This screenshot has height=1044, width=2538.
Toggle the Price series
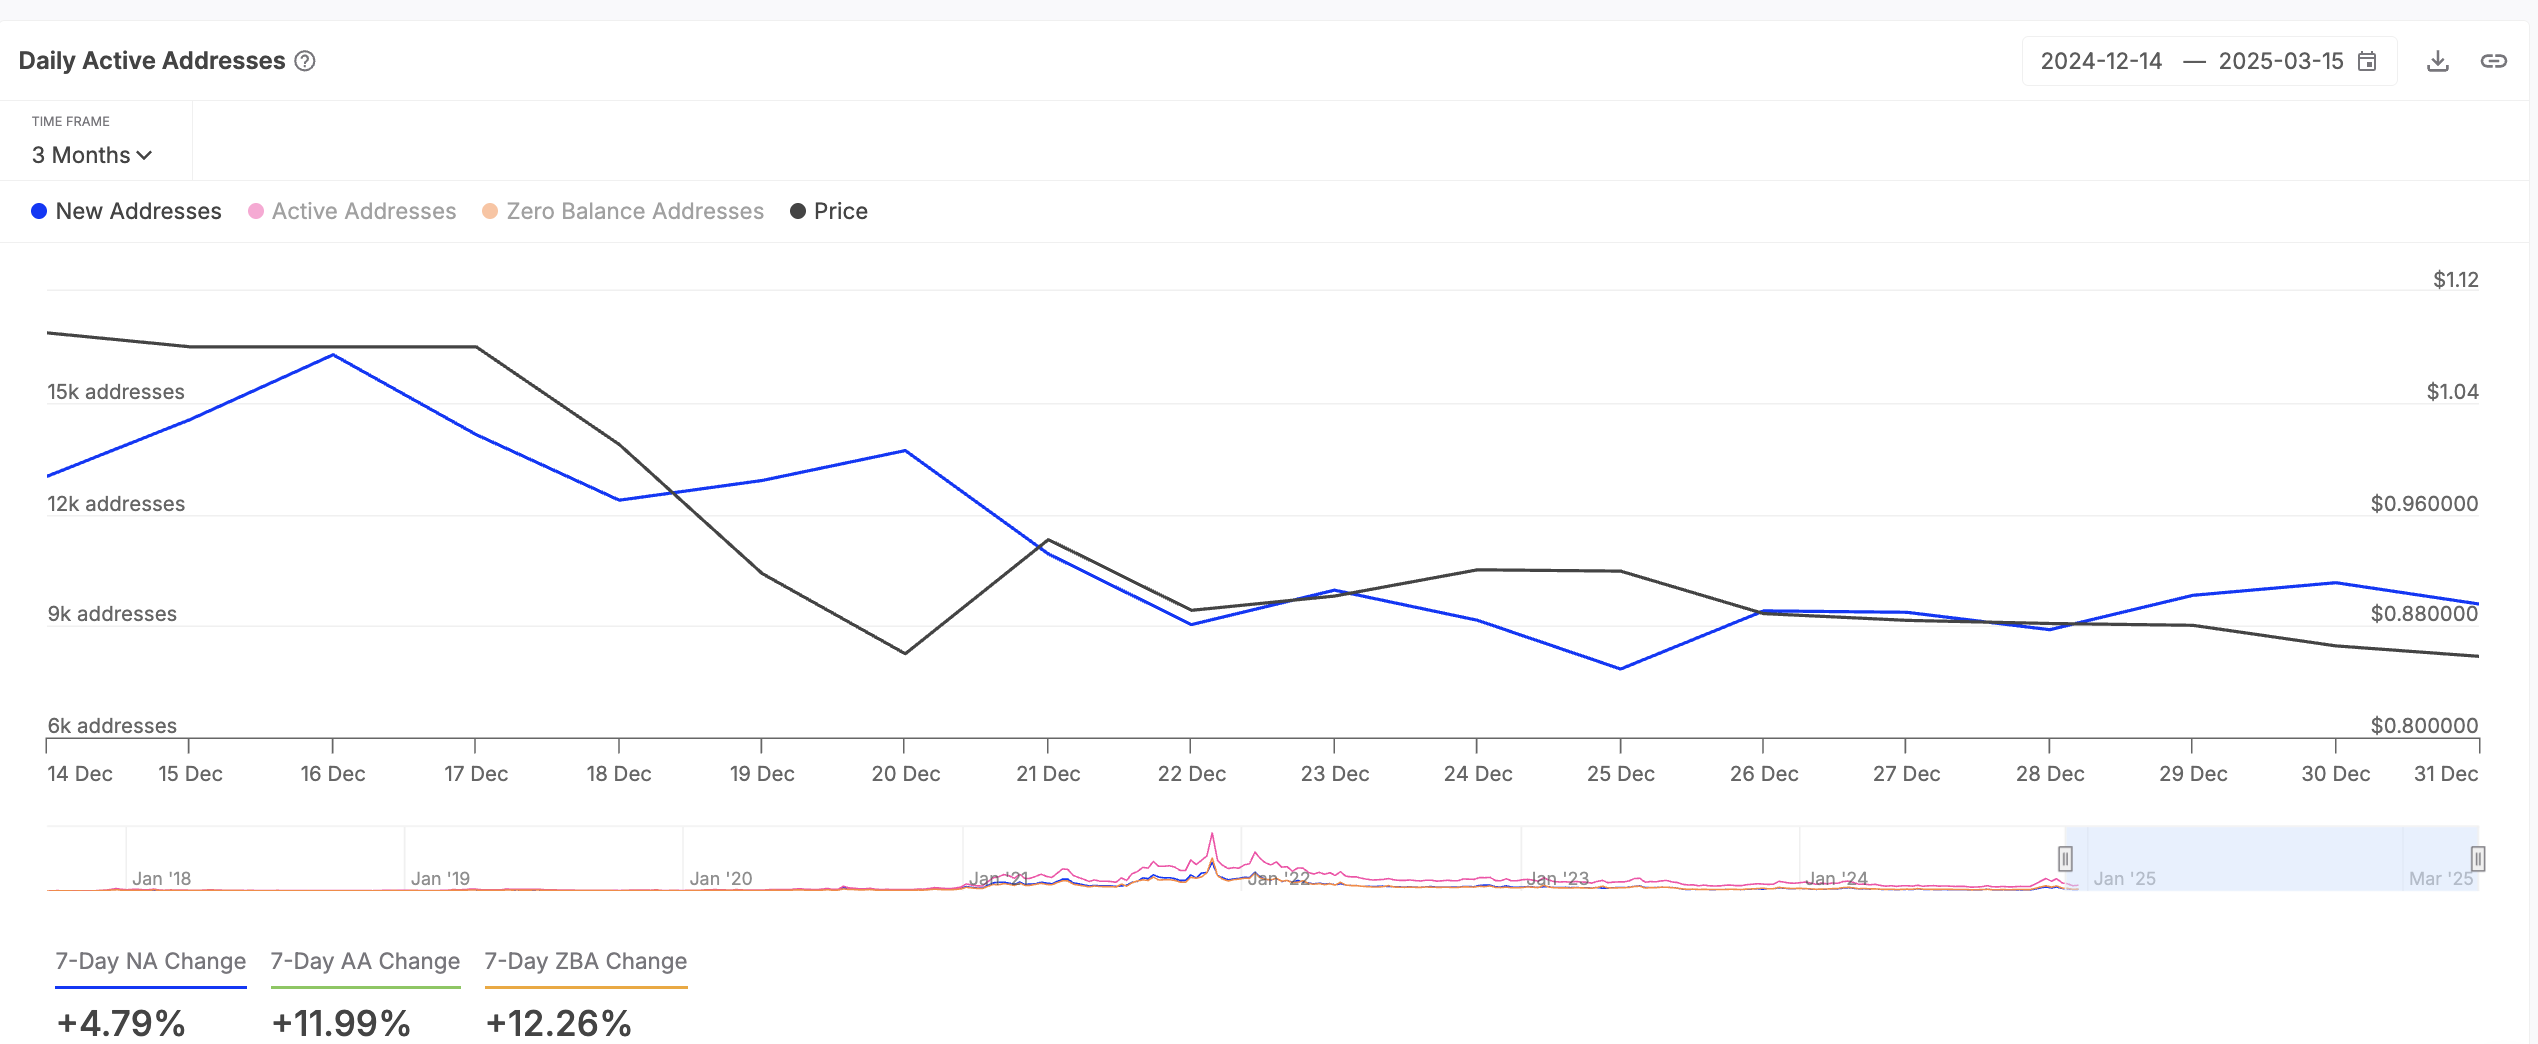829,211
